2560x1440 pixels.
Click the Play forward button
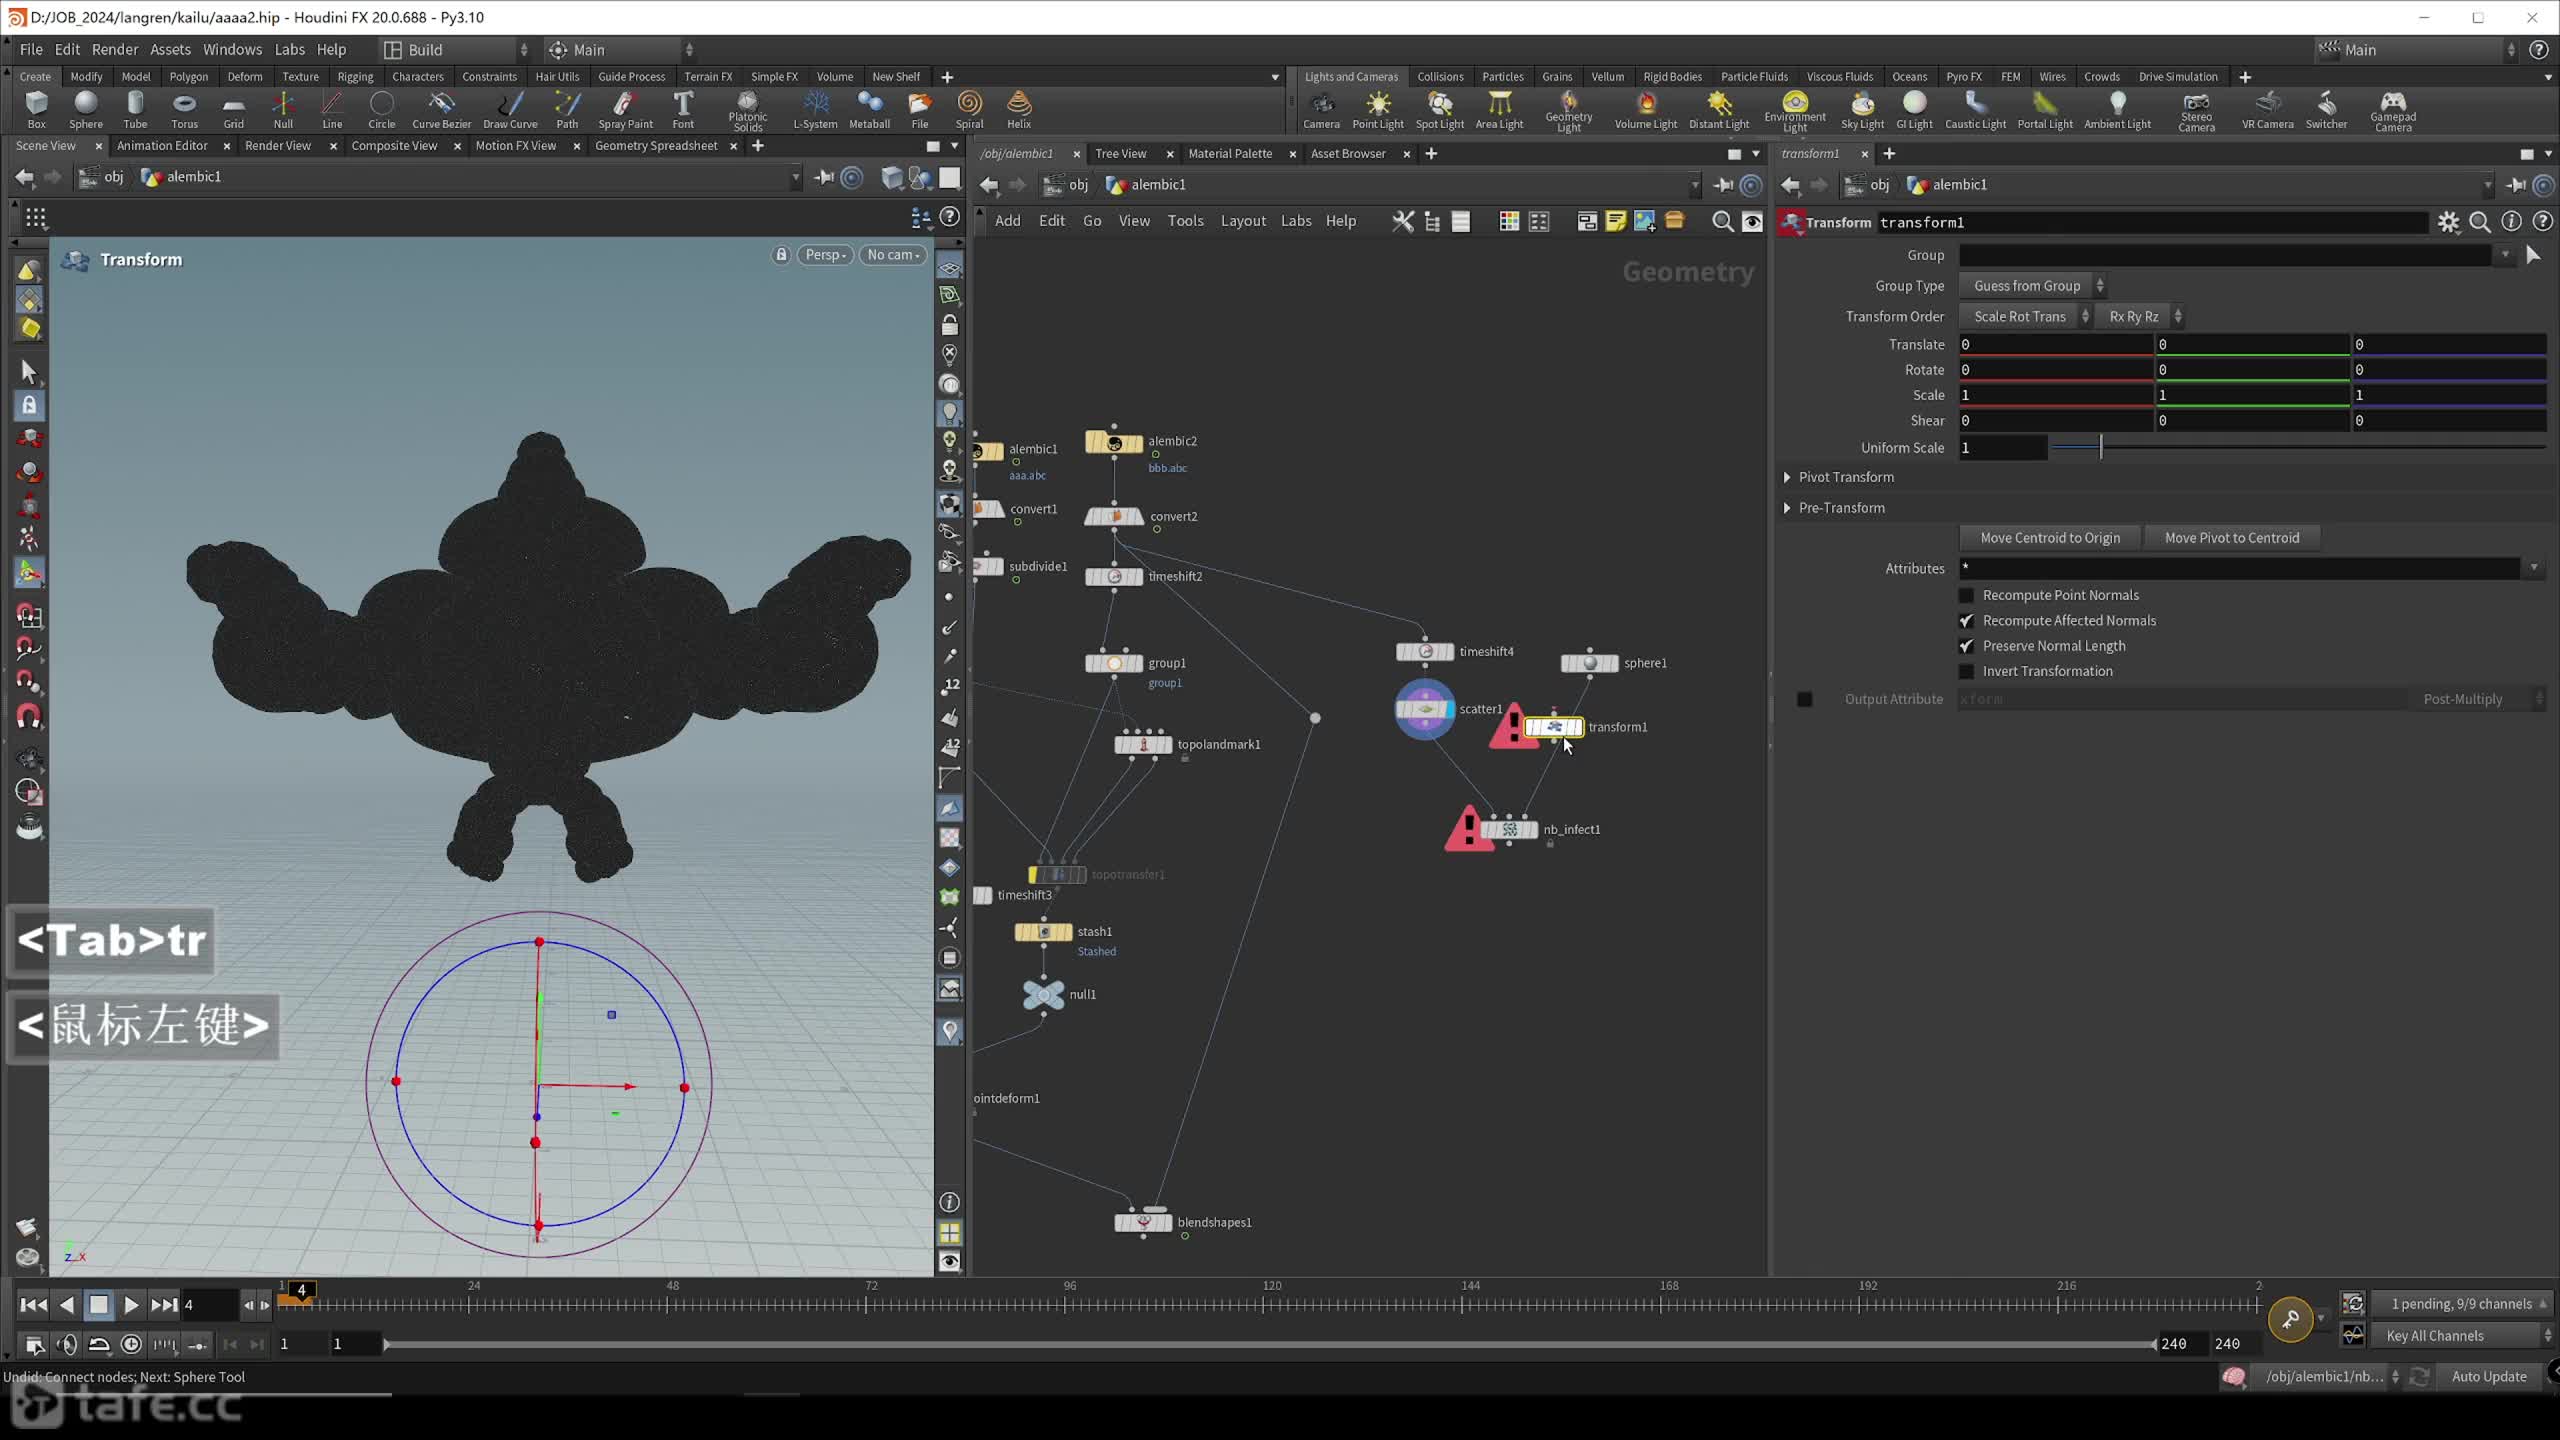[x=131, y=1305]
